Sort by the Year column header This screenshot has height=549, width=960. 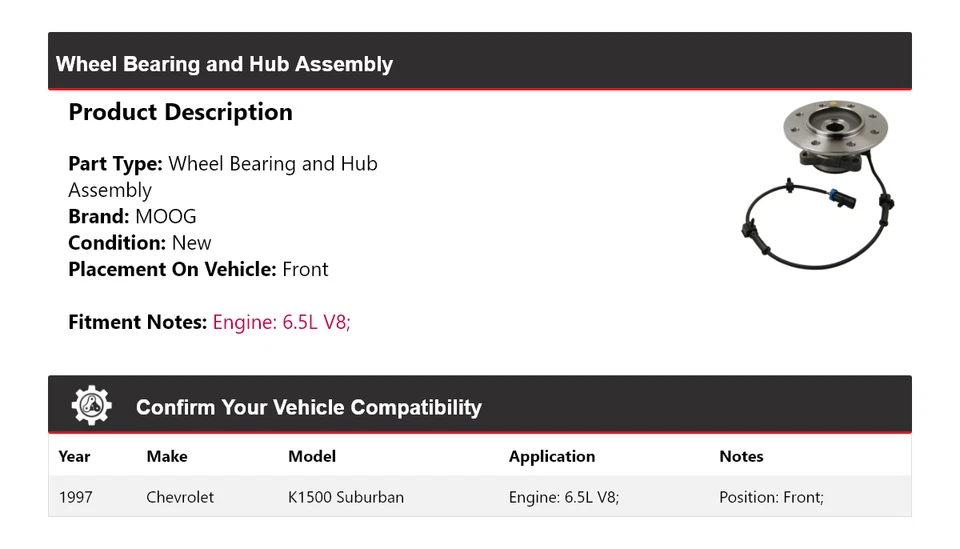coord(74,456)
